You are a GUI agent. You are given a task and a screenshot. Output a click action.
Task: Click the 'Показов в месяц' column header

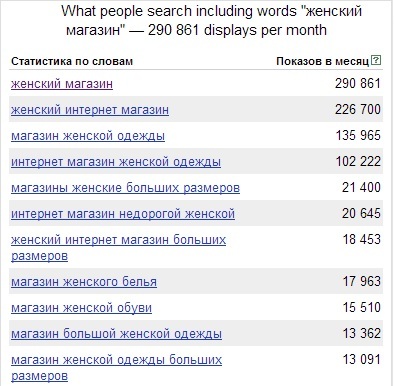(x=323, y=61)
